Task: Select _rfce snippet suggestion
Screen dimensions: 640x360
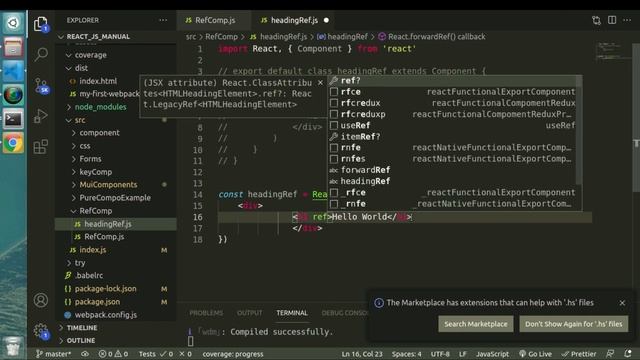Action: [453, 192]
